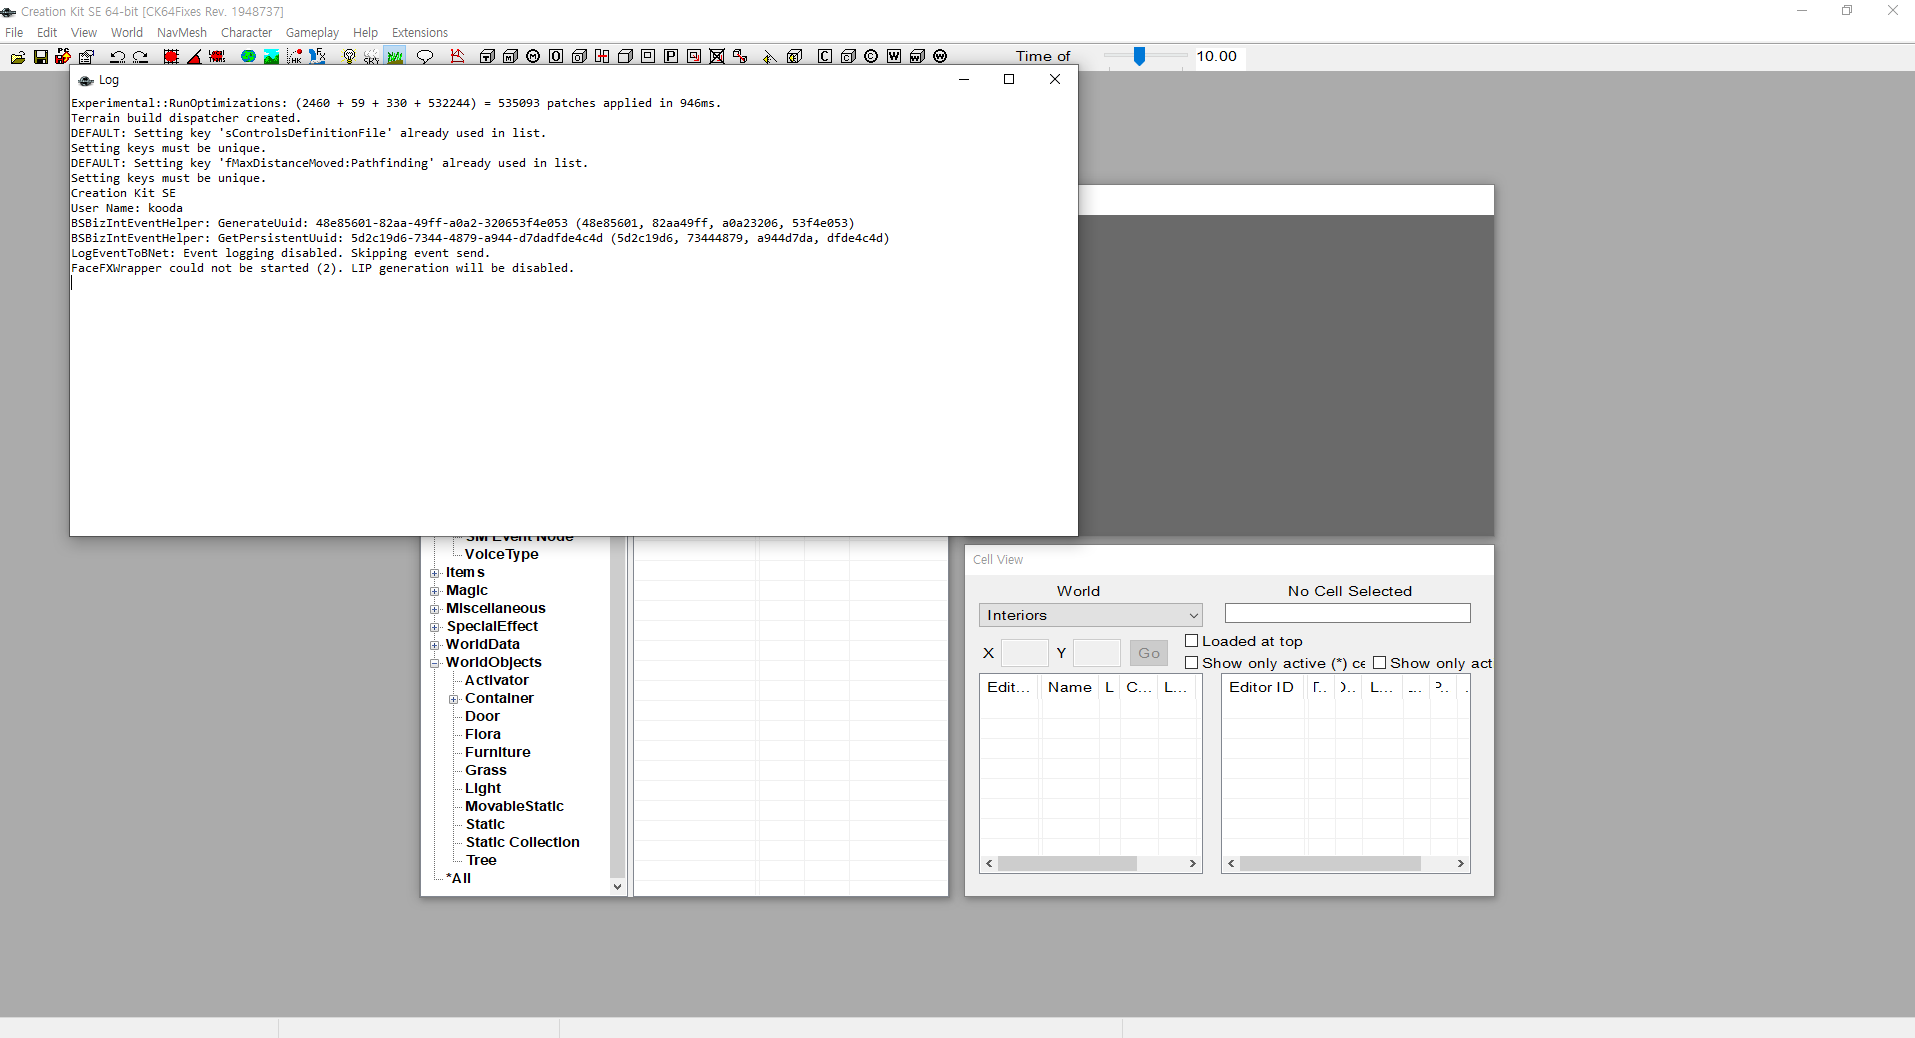Click the cube icon labeled W

pos(917,57)
